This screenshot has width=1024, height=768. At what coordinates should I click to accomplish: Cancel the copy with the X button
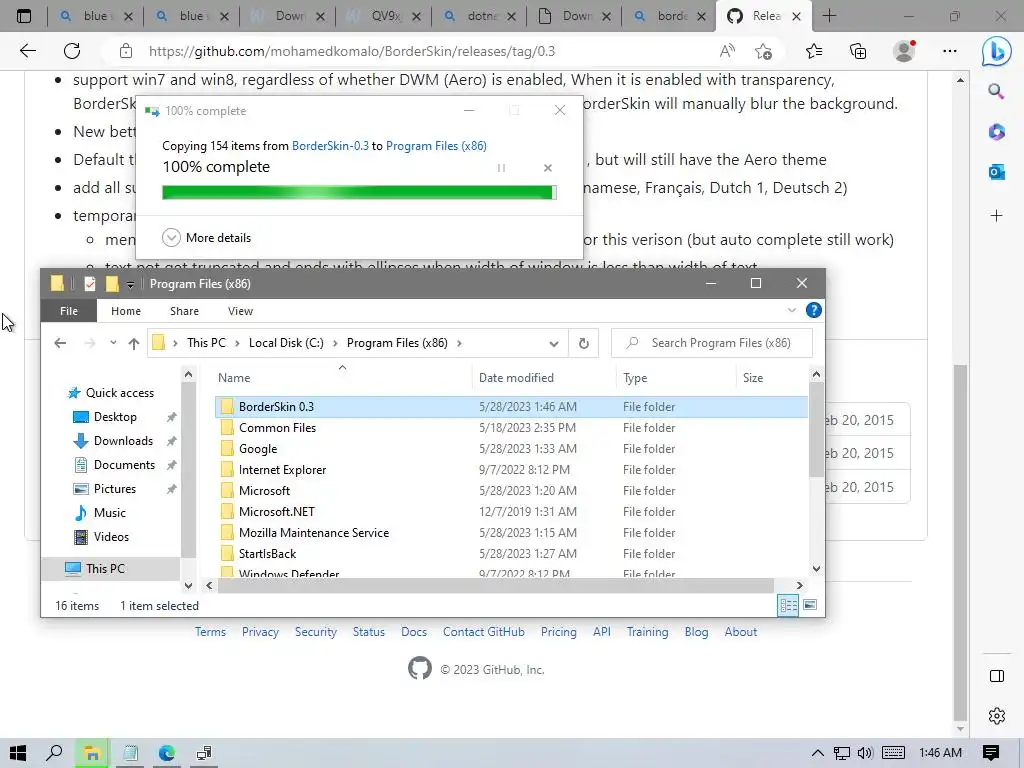click(x=548, y=168)
